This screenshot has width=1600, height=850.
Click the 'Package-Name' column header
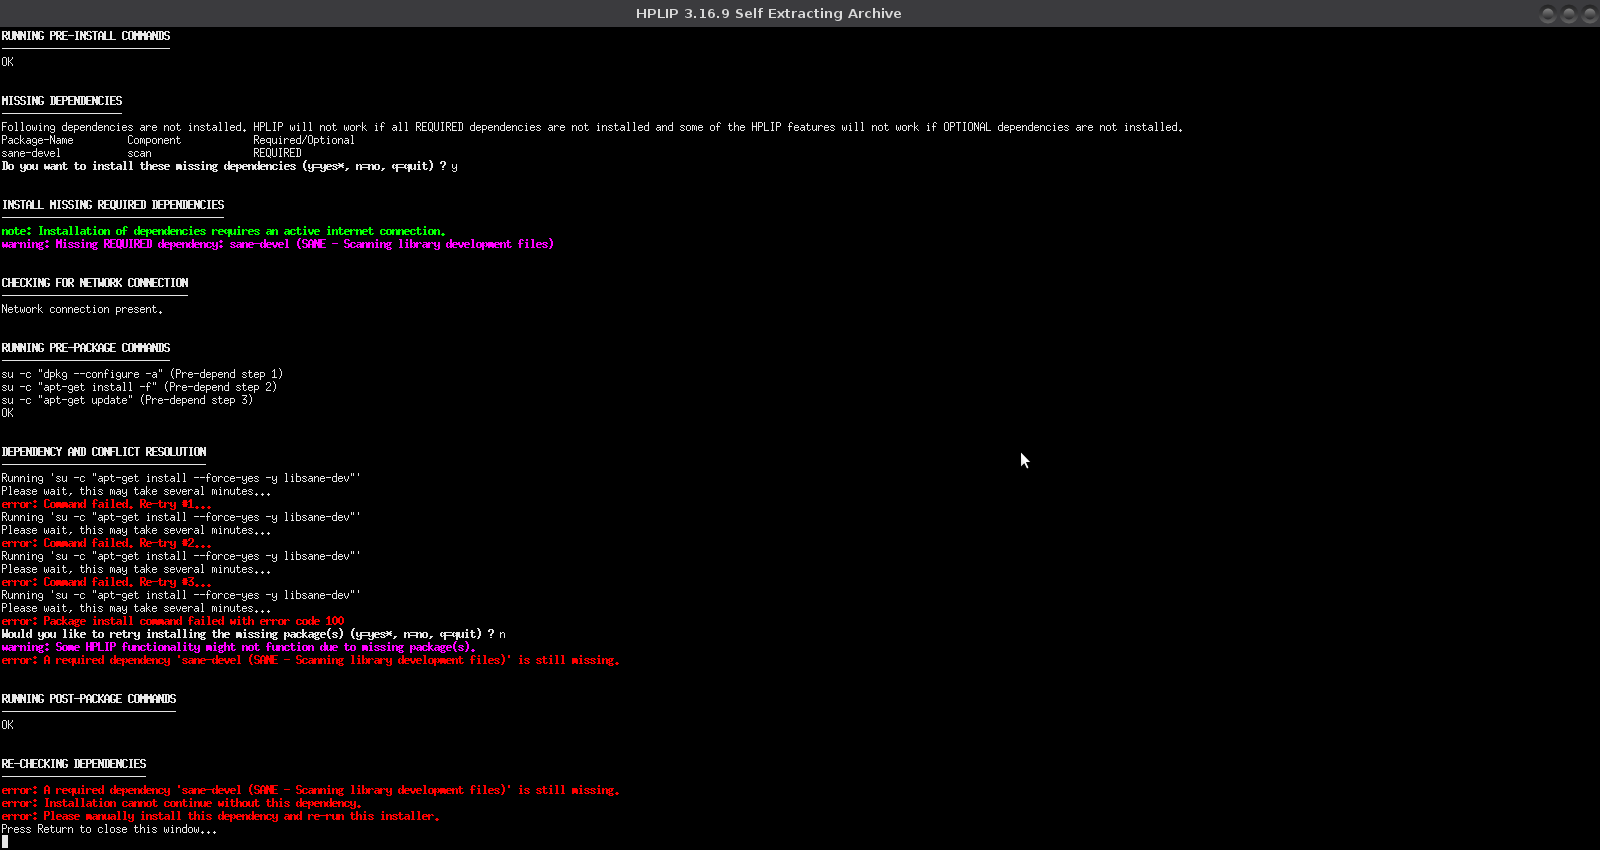37,140
